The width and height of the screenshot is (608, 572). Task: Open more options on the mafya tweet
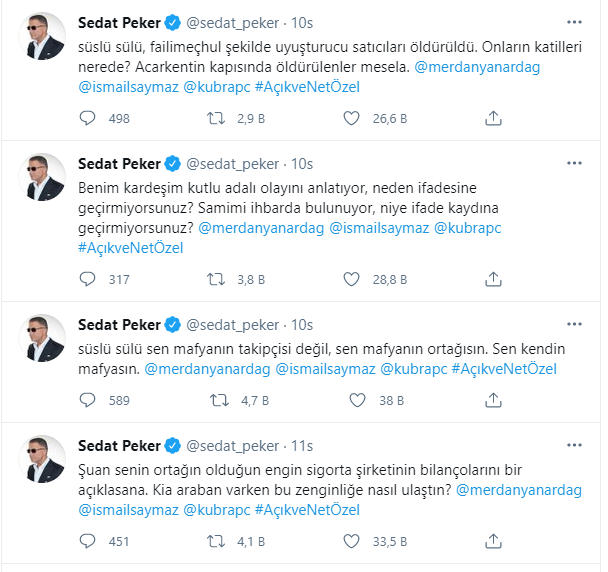(x=574, y=324)
